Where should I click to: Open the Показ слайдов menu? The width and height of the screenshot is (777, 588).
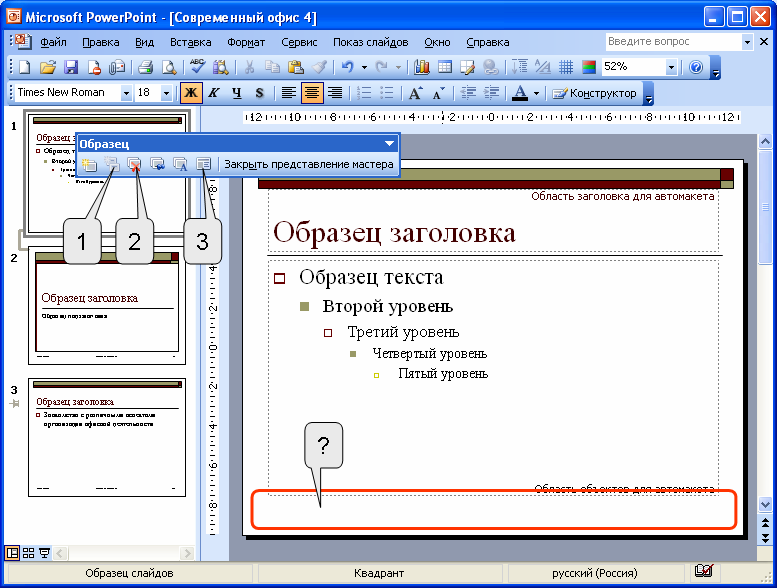(x=371, y=42)
